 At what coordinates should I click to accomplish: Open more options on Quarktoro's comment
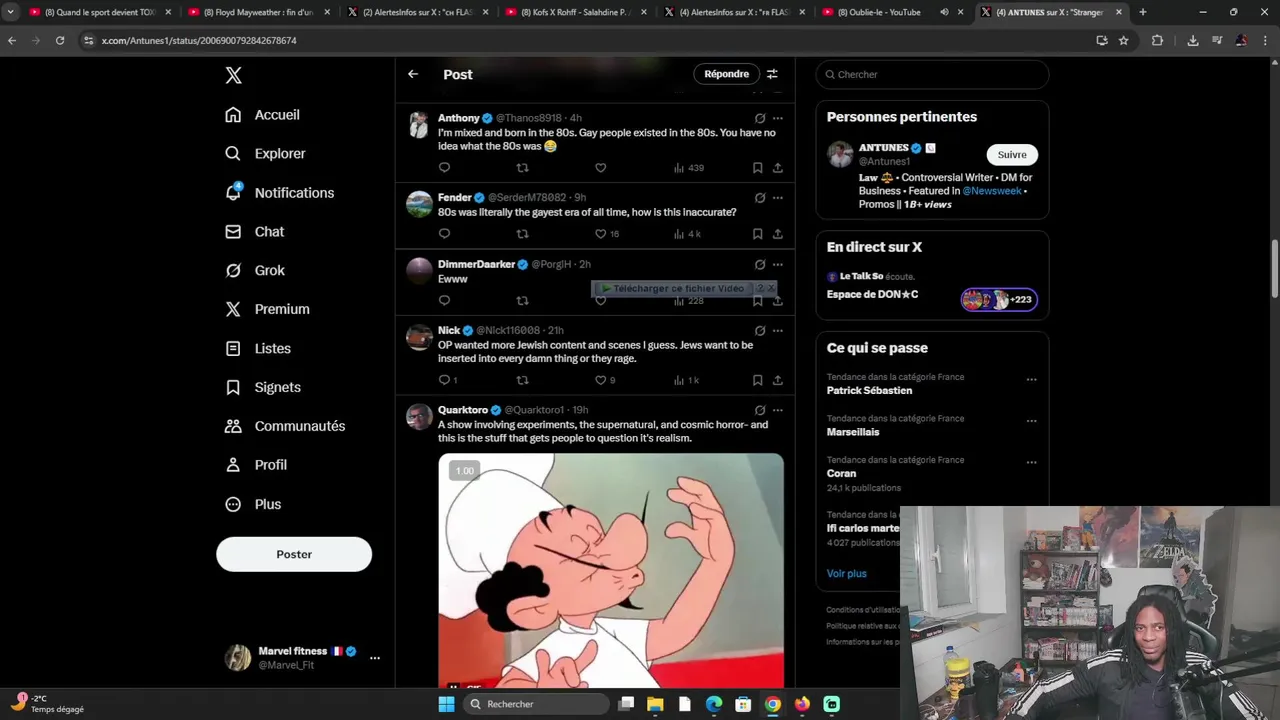778,411
